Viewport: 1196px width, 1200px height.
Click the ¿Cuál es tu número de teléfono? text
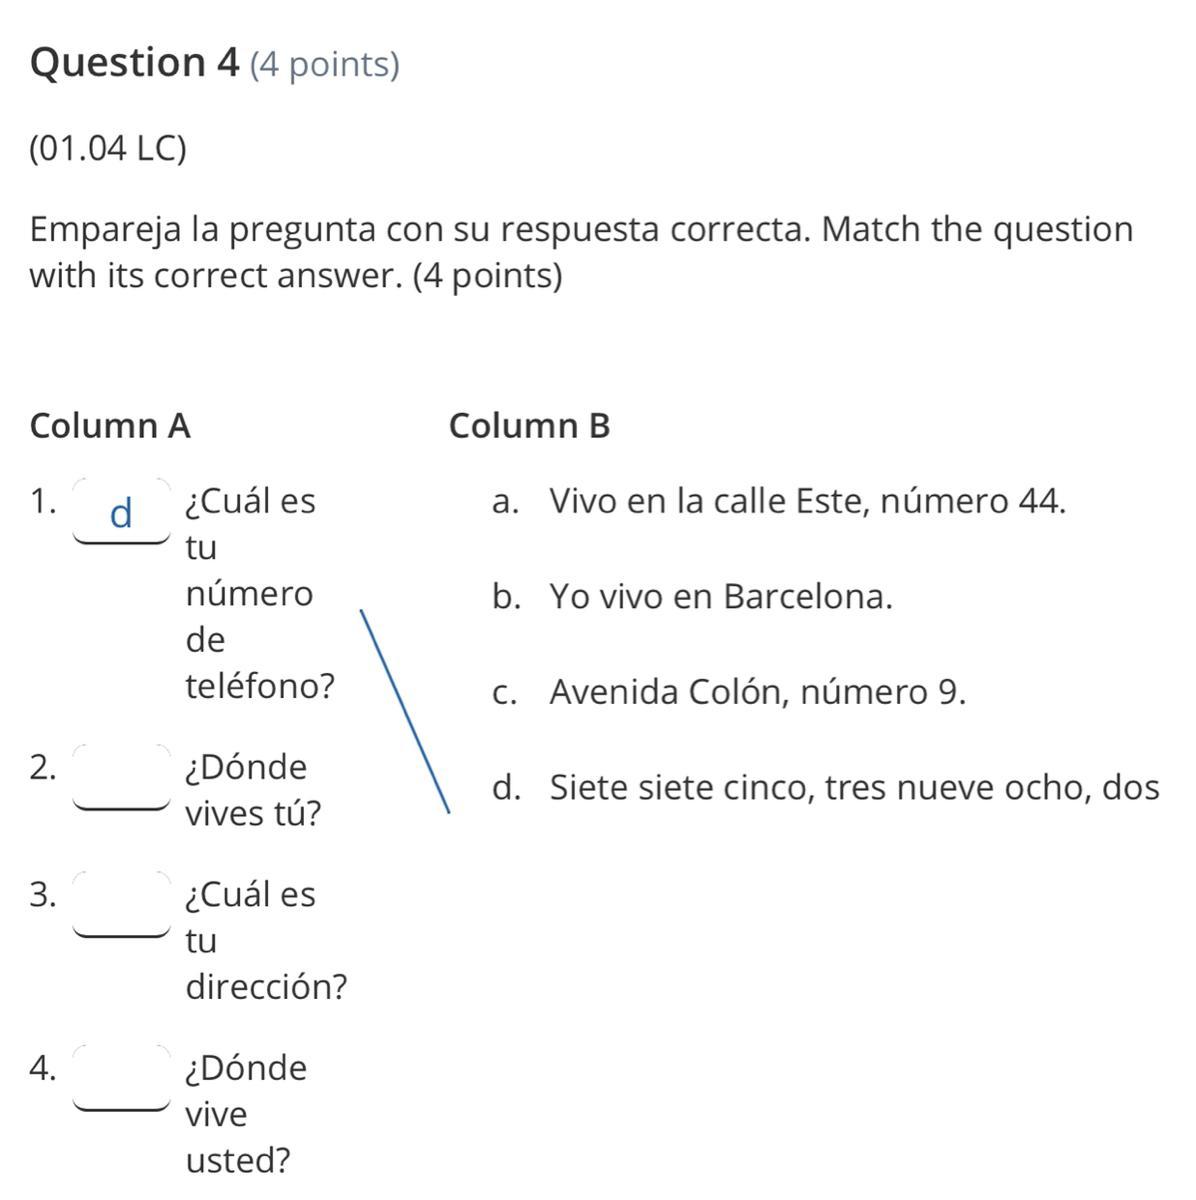pos(260,593)
